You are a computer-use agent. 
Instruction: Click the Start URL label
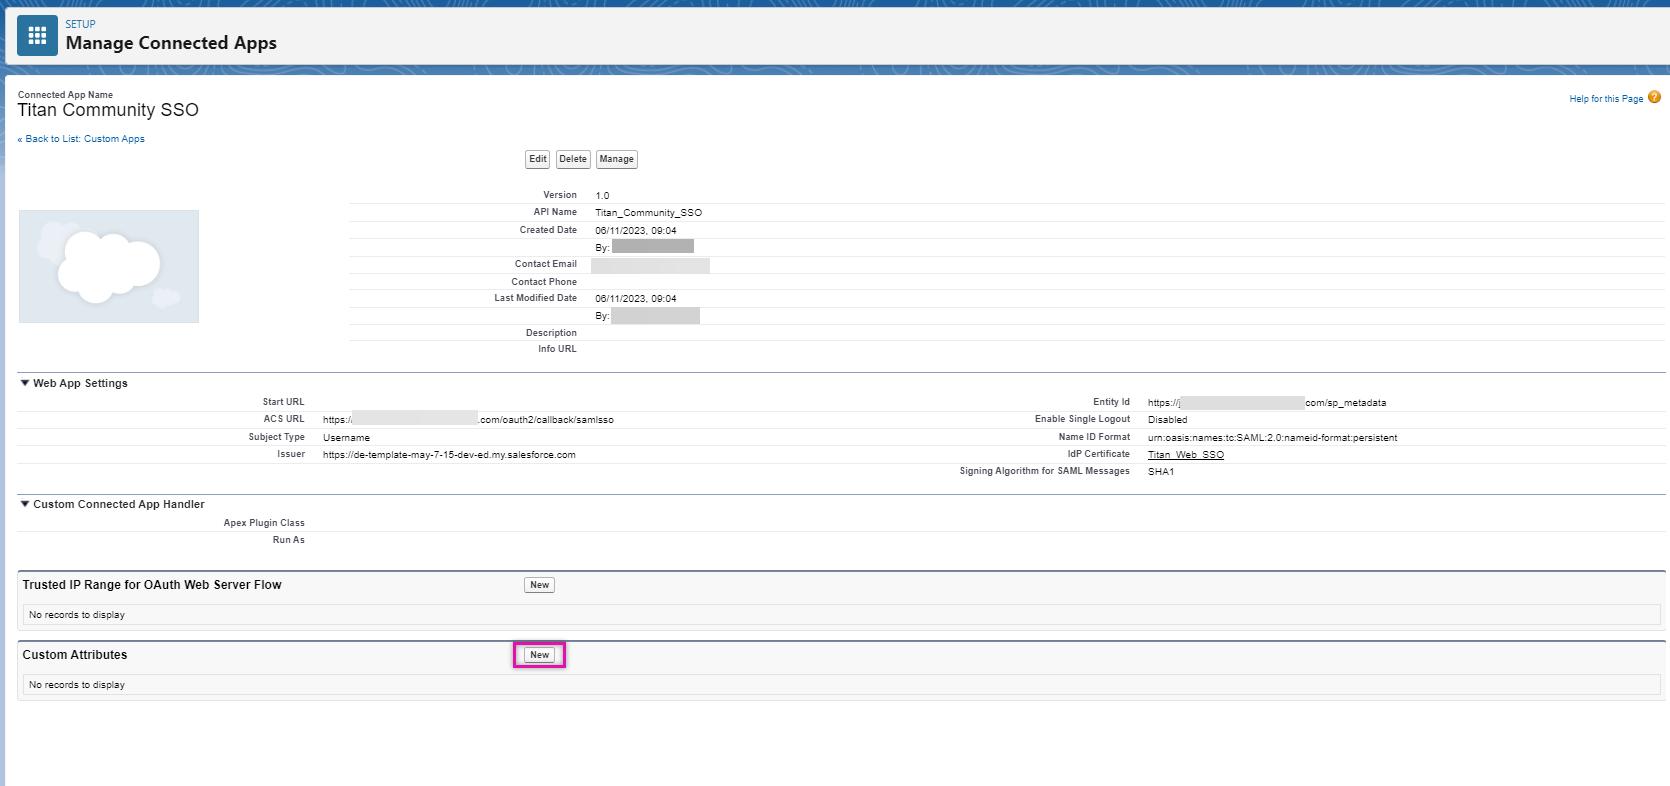tap(284, 402)
